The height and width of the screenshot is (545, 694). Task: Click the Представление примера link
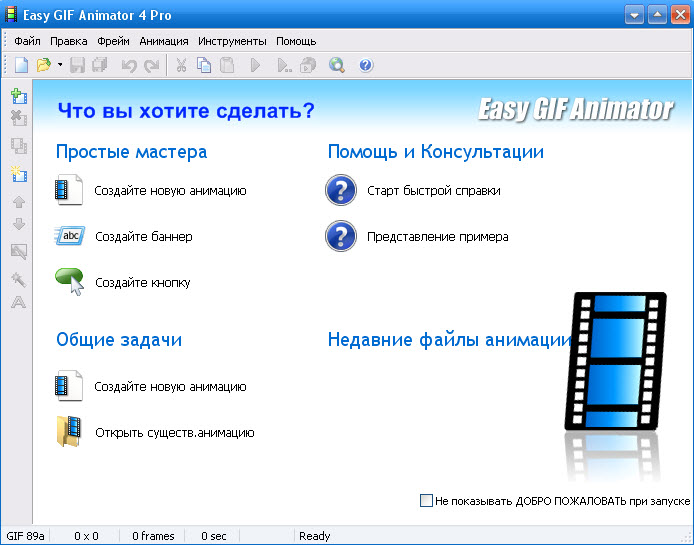coord(438,237)
